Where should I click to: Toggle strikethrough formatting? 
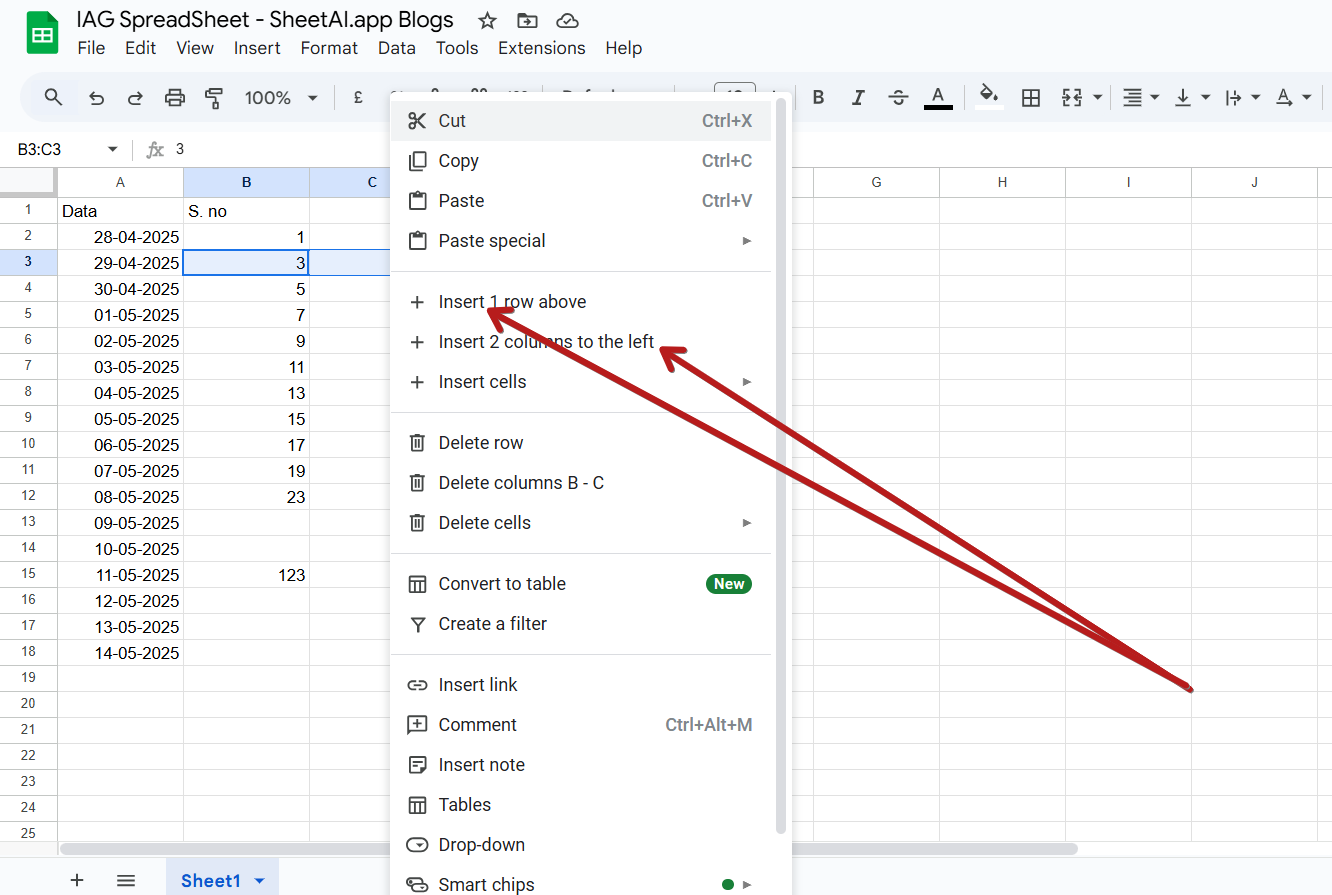click(x=898, y=97)
